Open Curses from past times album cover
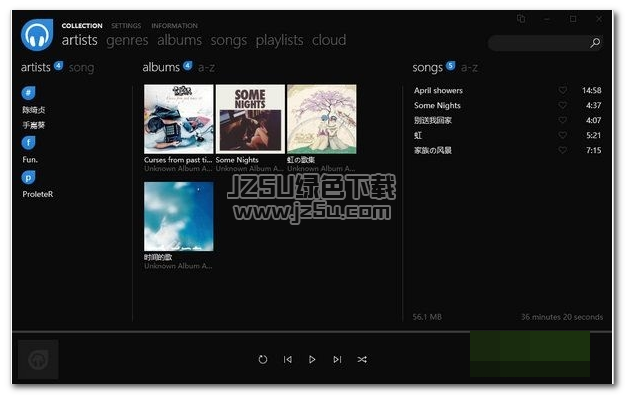 179,119
